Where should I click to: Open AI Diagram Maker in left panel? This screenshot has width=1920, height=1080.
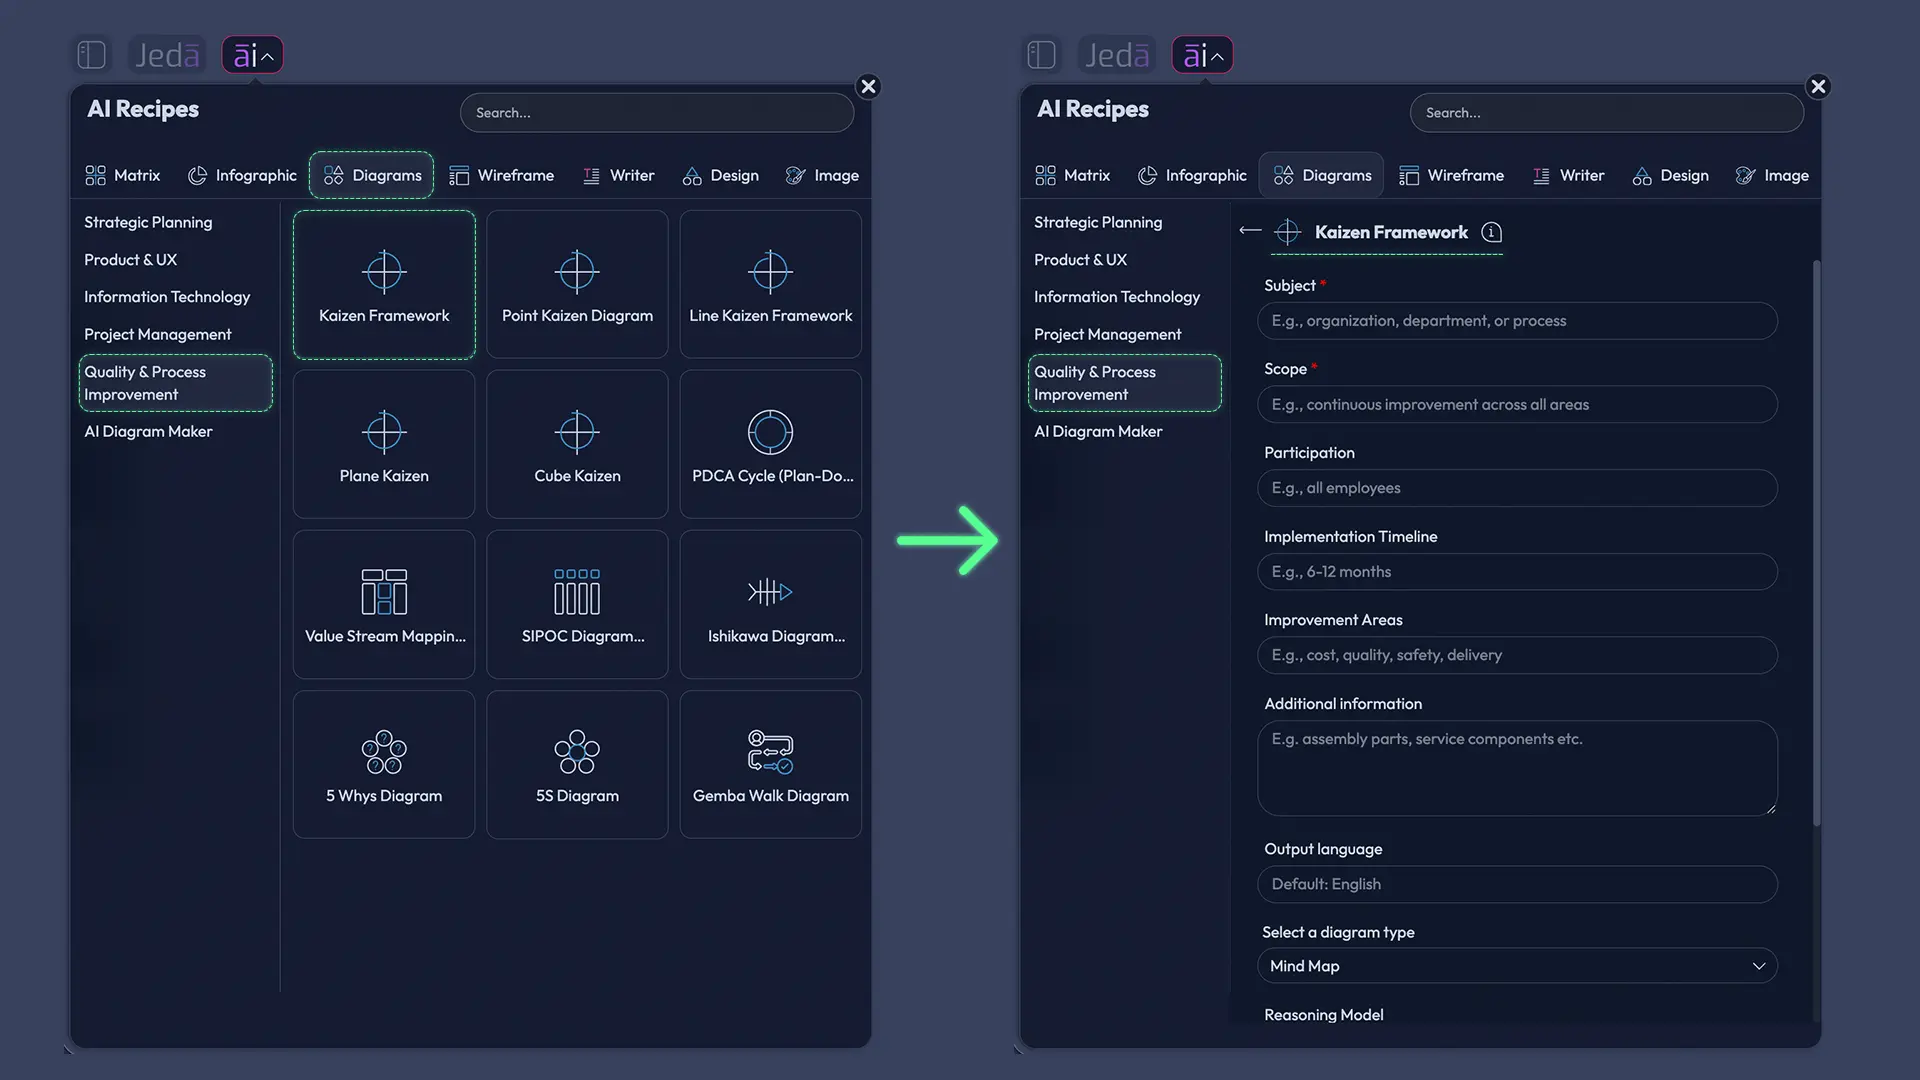(148, 432)
